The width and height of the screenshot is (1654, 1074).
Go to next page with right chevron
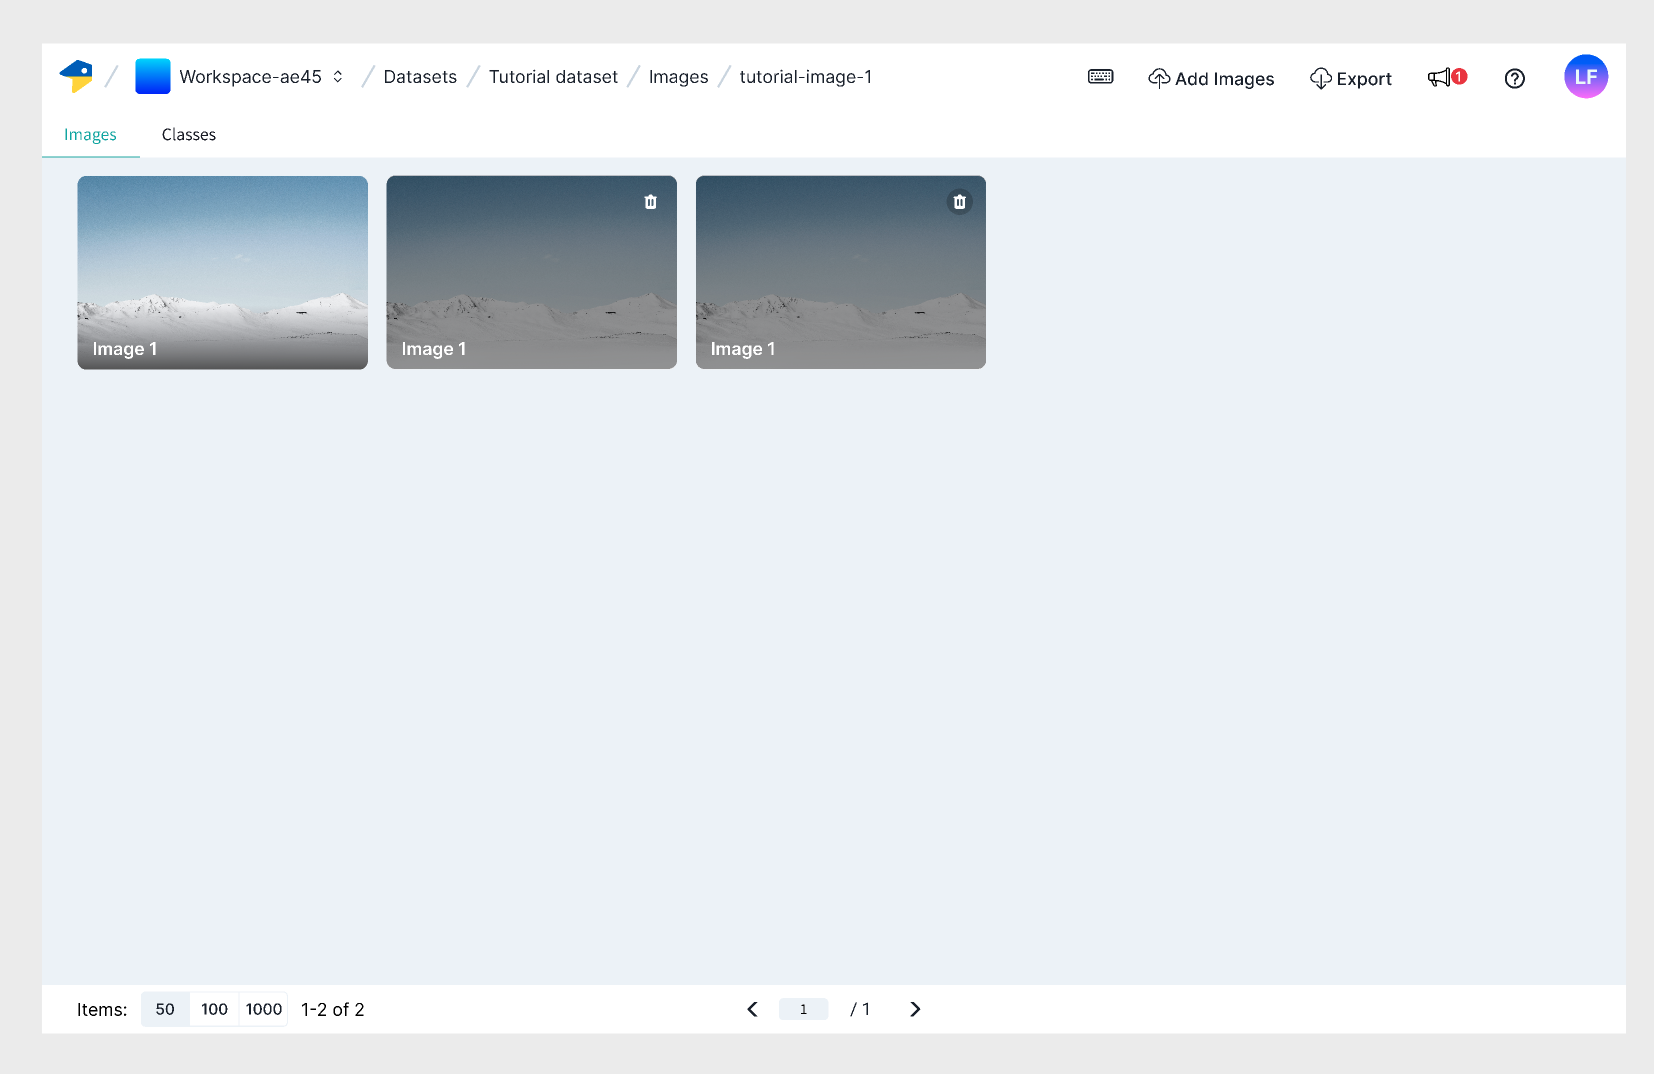914,1009
